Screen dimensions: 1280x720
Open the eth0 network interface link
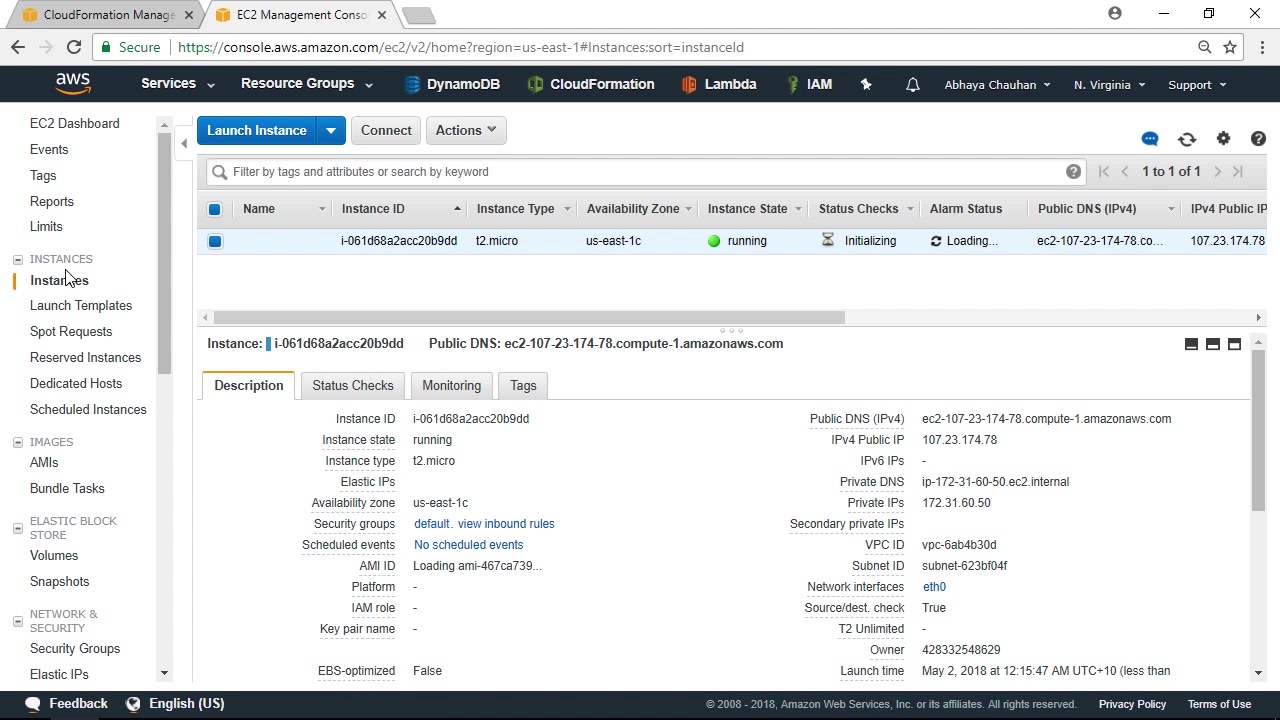[x=934, y=587]
